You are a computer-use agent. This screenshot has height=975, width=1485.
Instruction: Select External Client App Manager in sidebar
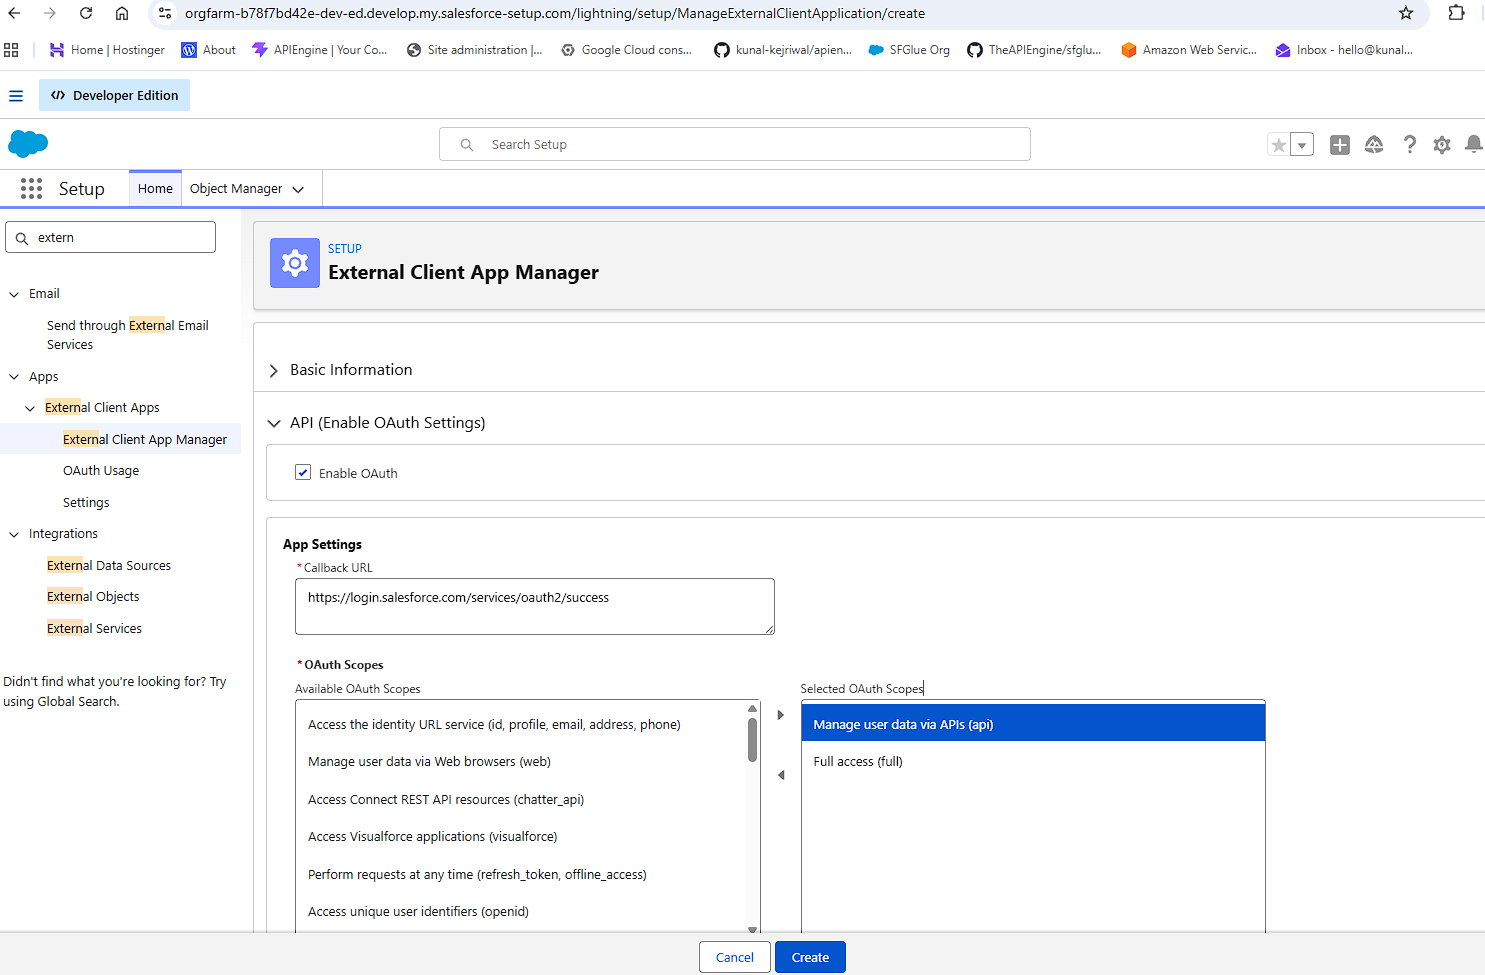tap(145, 439)
